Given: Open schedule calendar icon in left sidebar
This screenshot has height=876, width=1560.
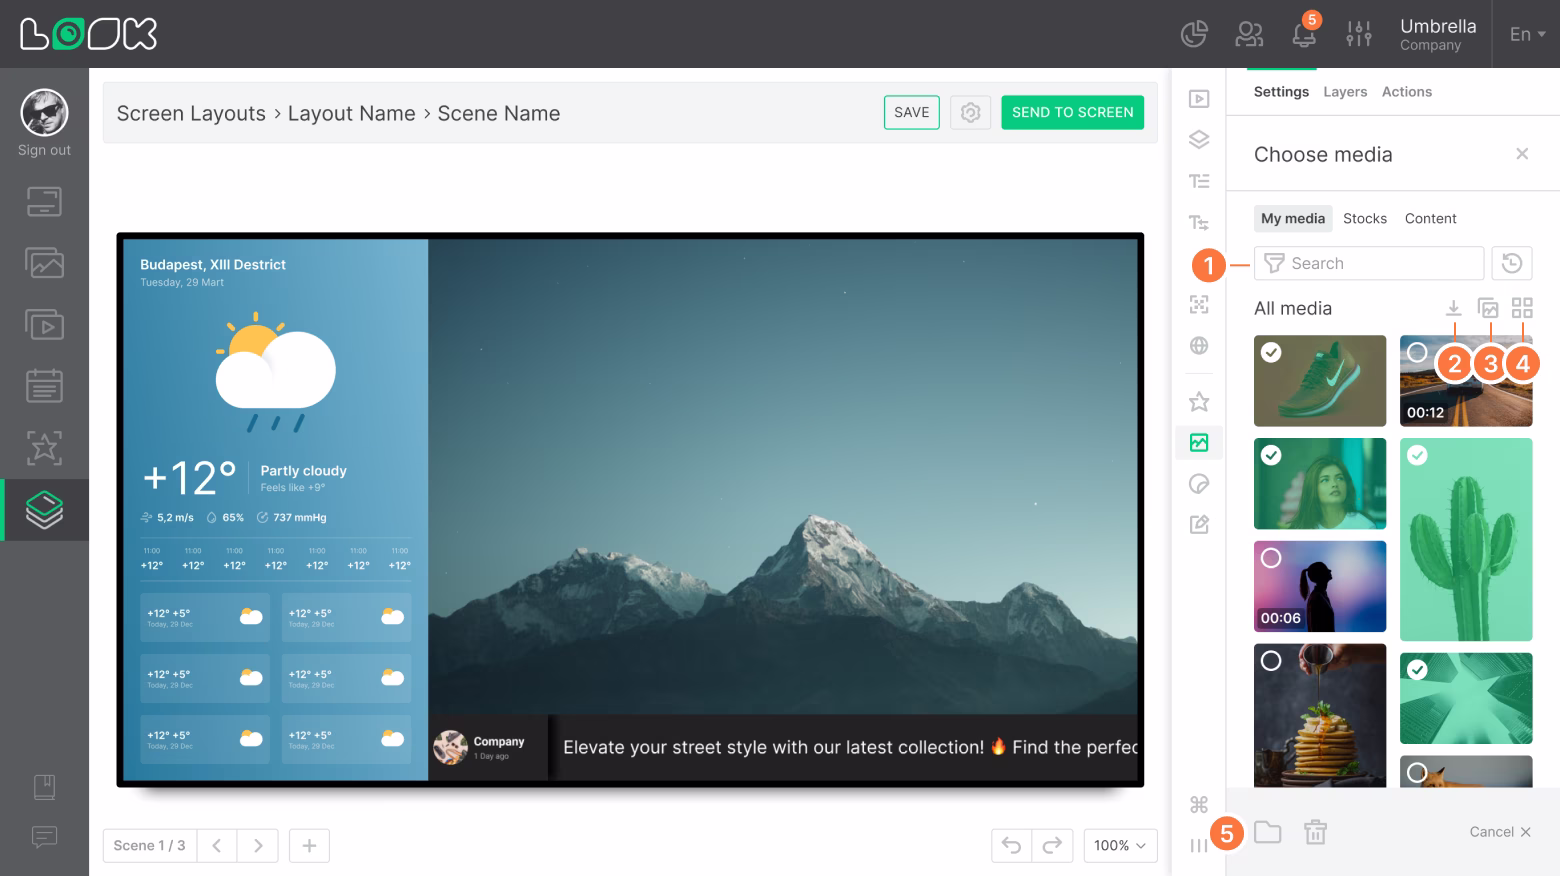Looking at the screenshot, I should click(44, 386).
